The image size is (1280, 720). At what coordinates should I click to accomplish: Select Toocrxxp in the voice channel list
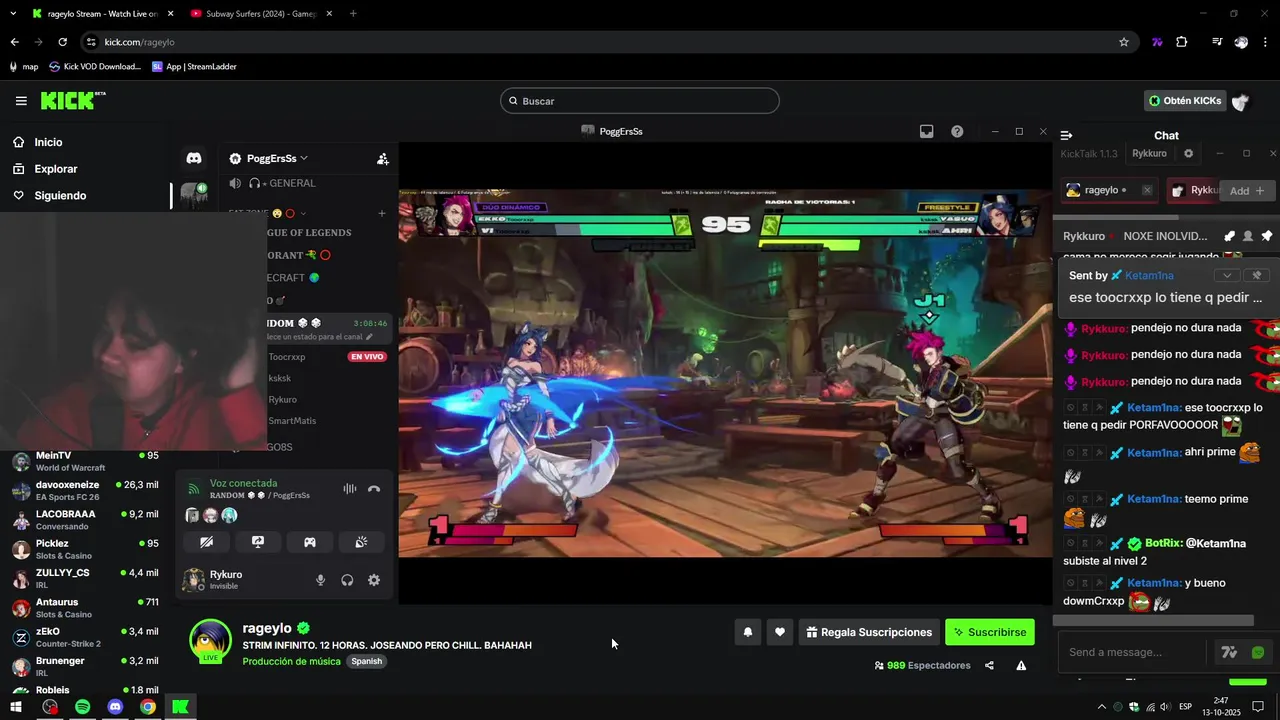(287, 357)
